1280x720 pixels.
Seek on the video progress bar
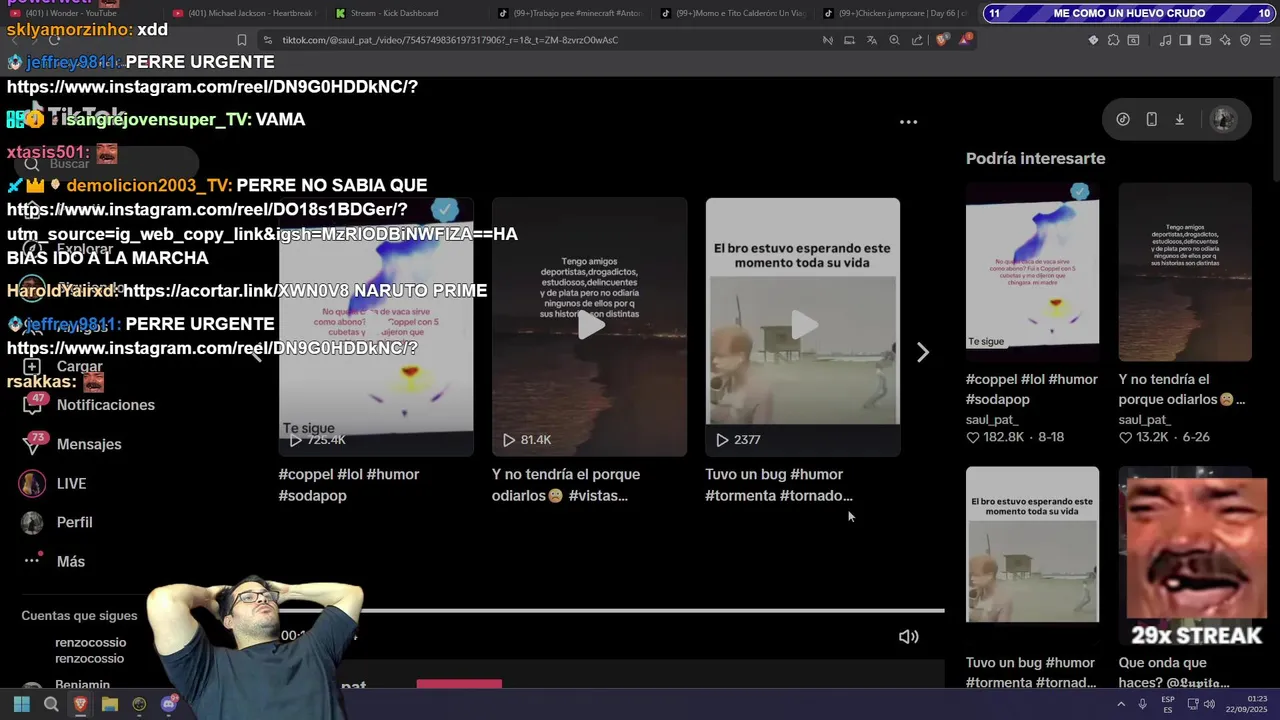pos(610,610)
